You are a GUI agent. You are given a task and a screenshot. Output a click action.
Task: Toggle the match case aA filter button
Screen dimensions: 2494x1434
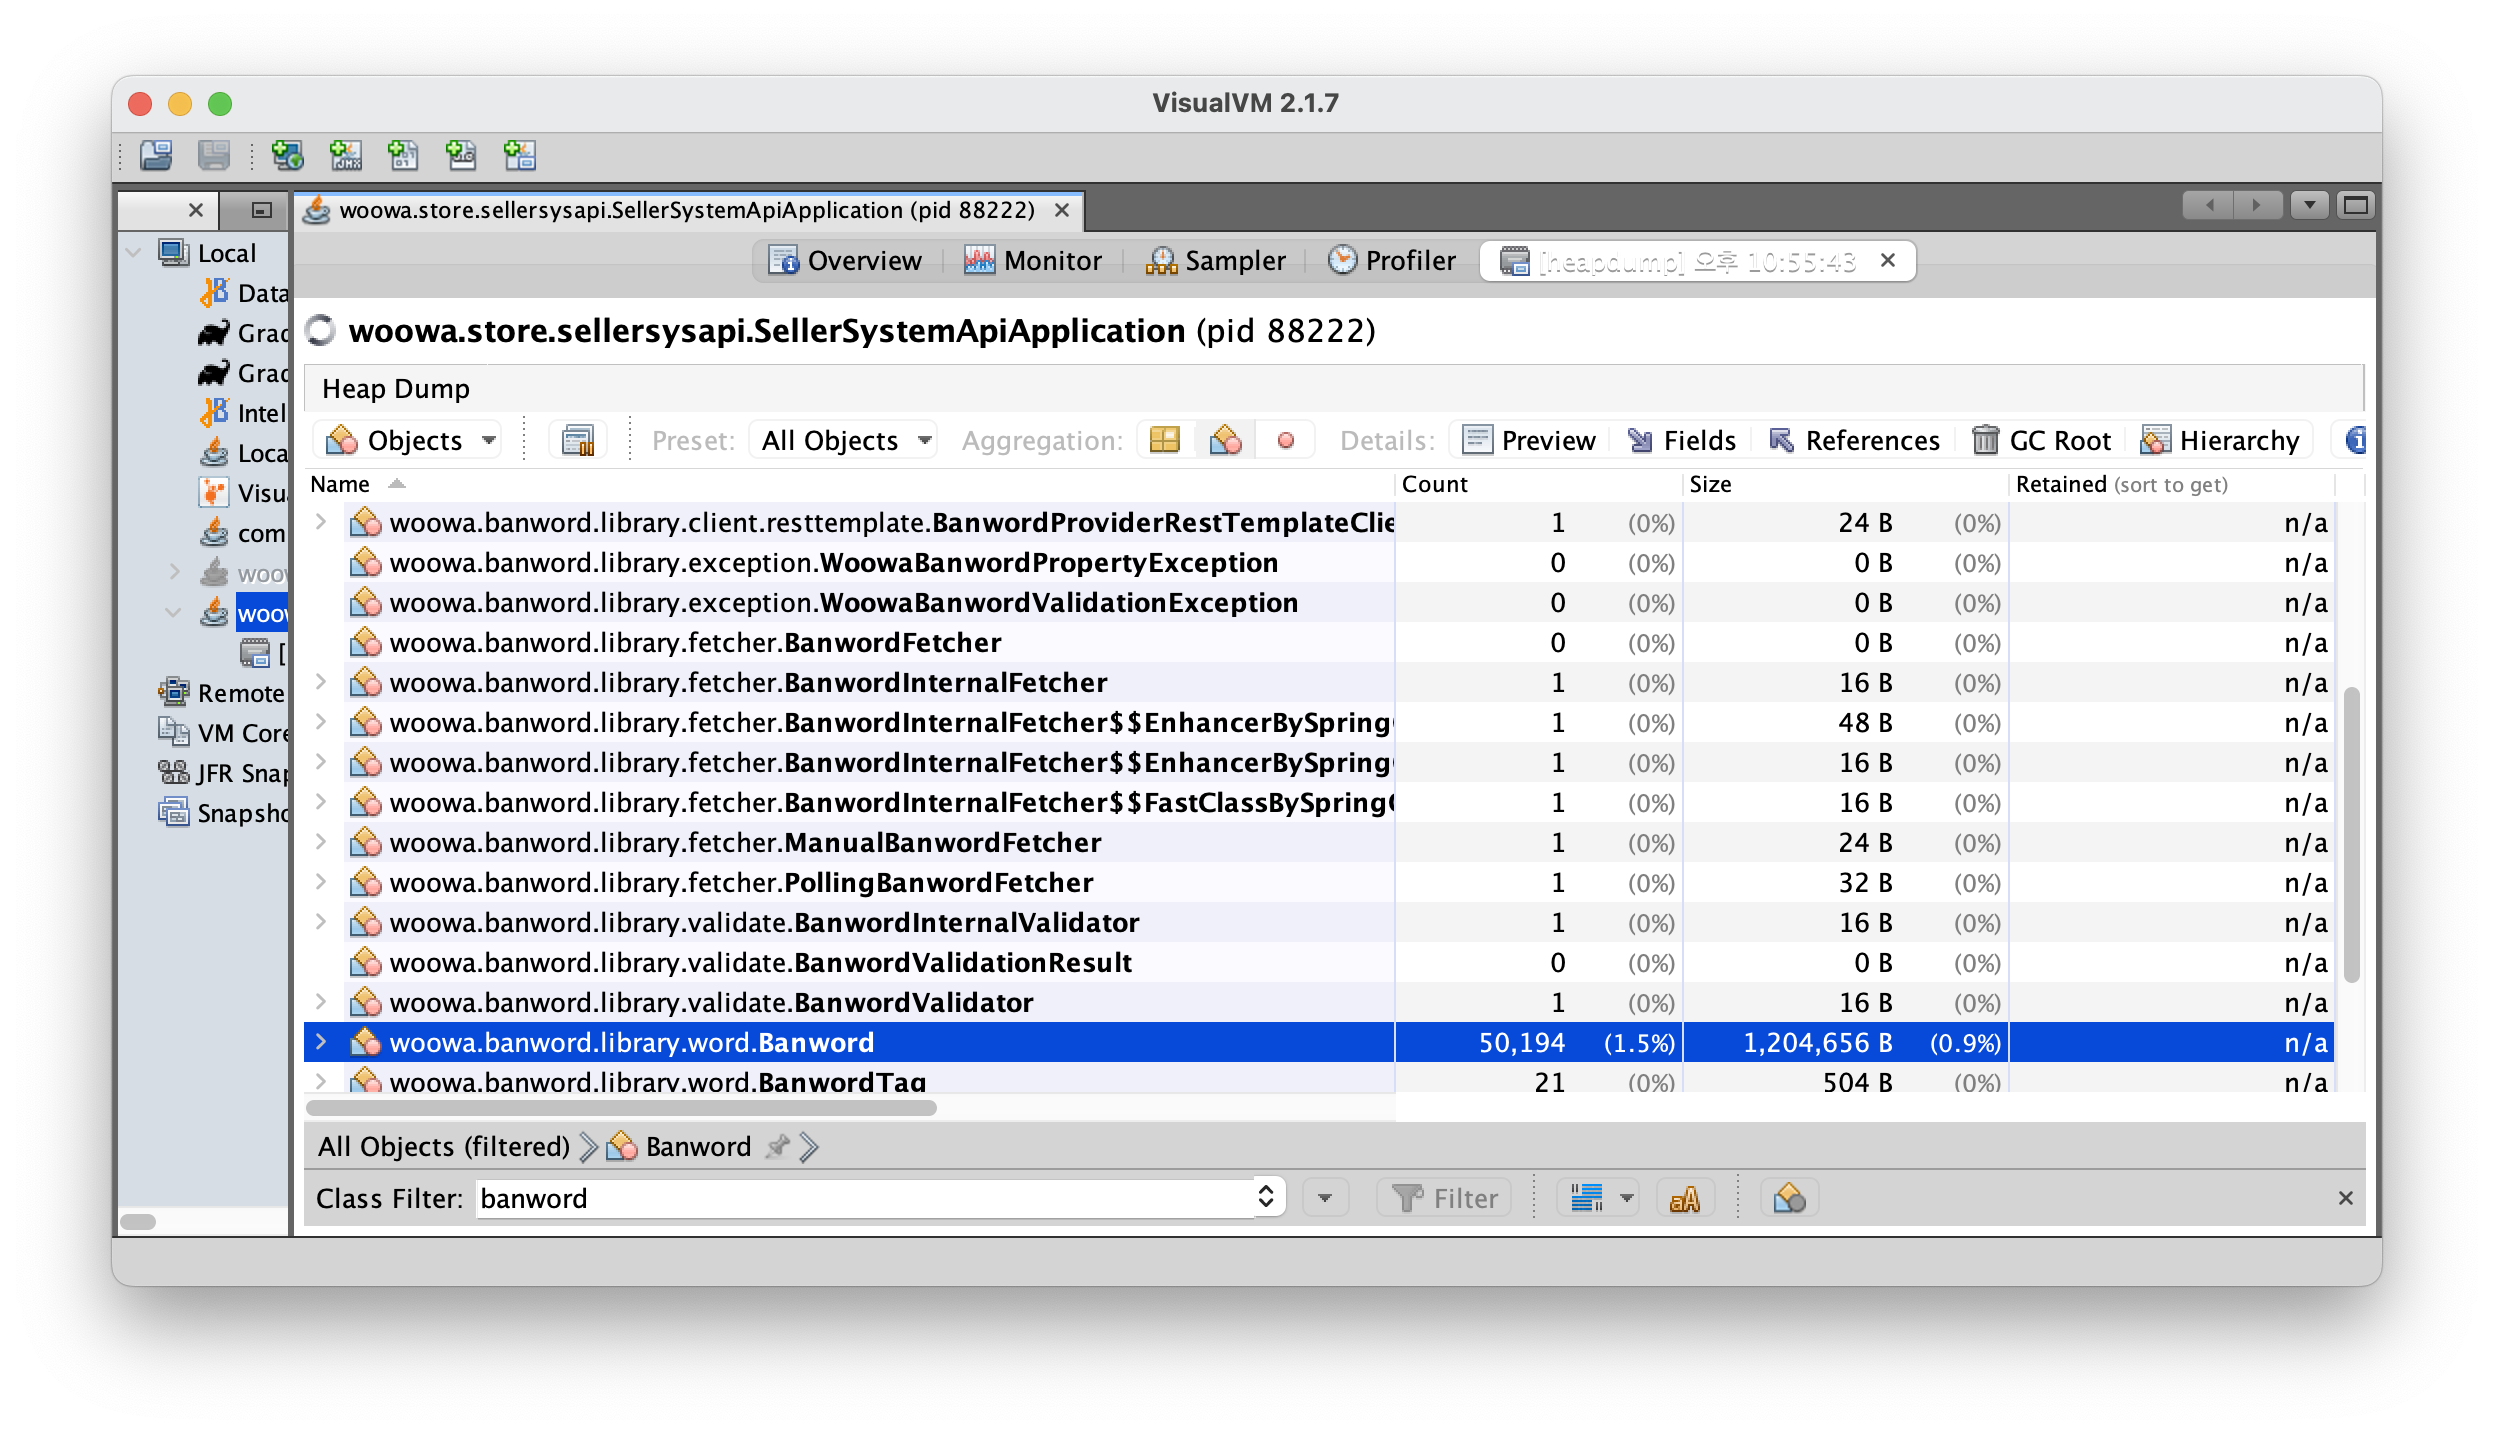tap(1685, 1198)
